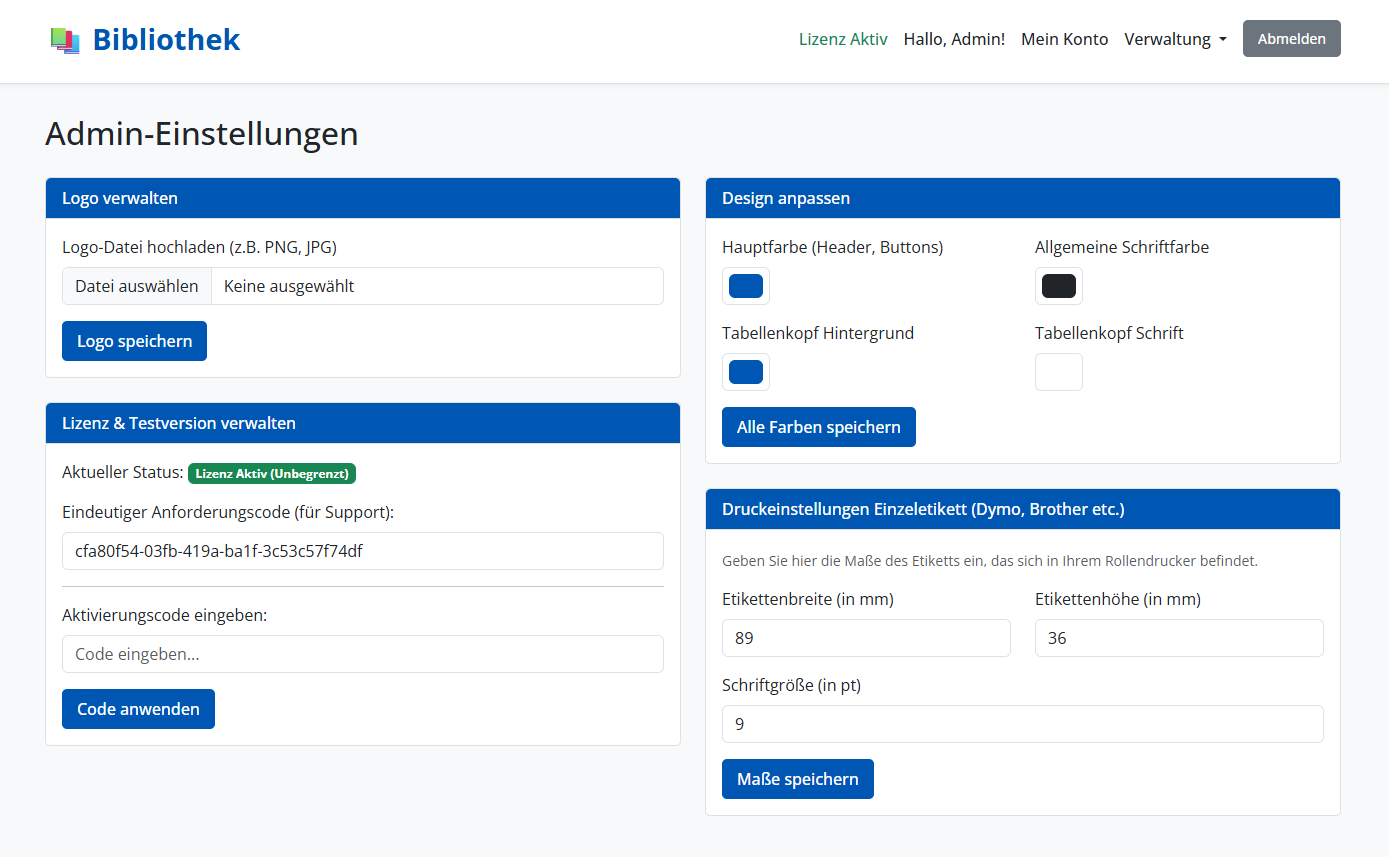Open the Verwaltung dropdown menu
Viewport: 1389px width, 857px height.
1175,39
